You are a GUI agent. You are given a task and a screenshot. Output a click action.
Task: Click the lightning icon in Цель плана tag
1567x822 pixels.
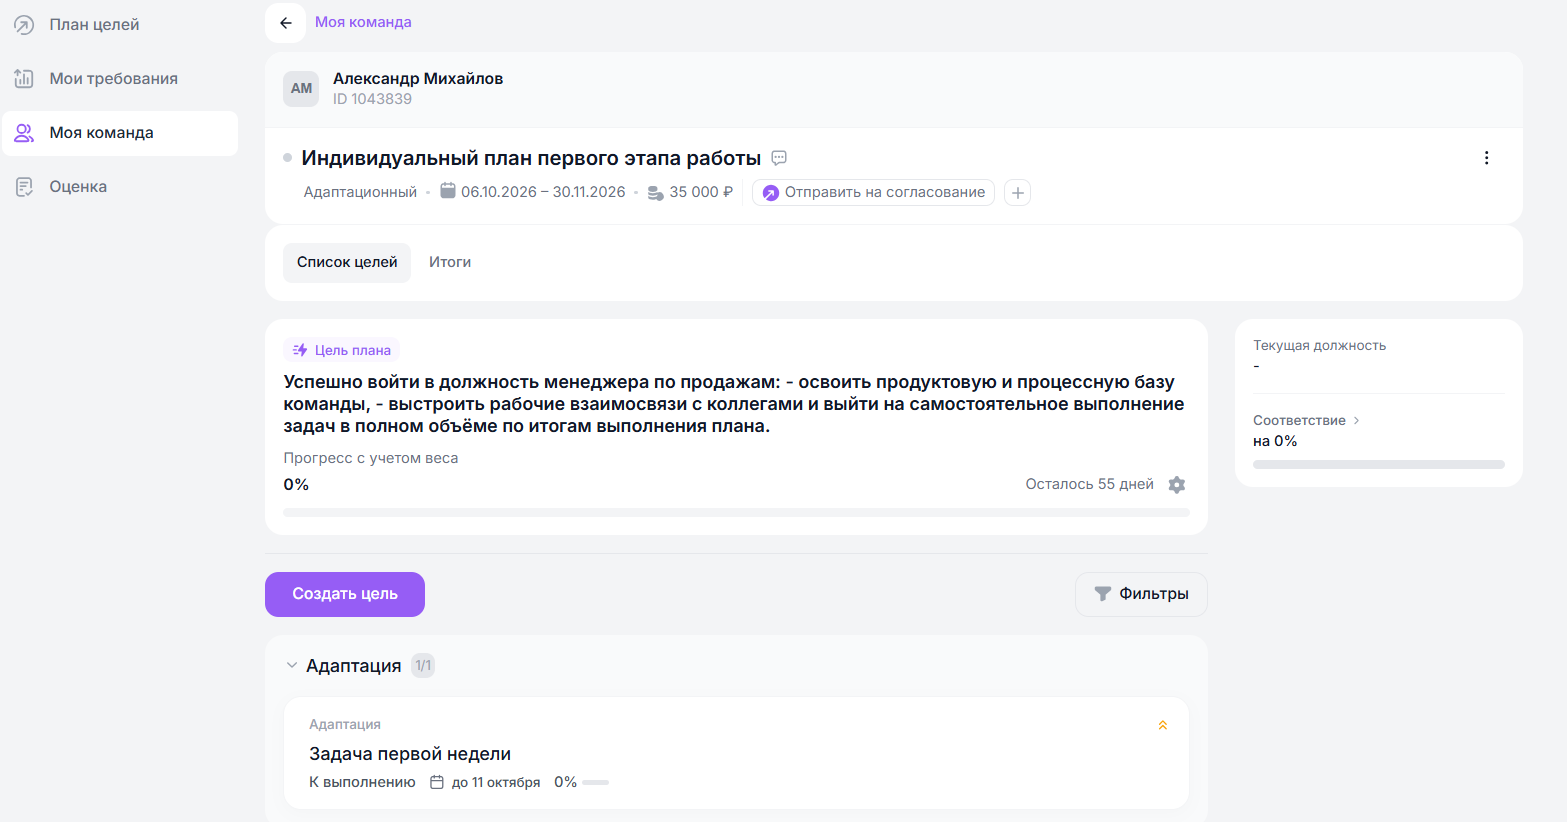click(300, 350)
